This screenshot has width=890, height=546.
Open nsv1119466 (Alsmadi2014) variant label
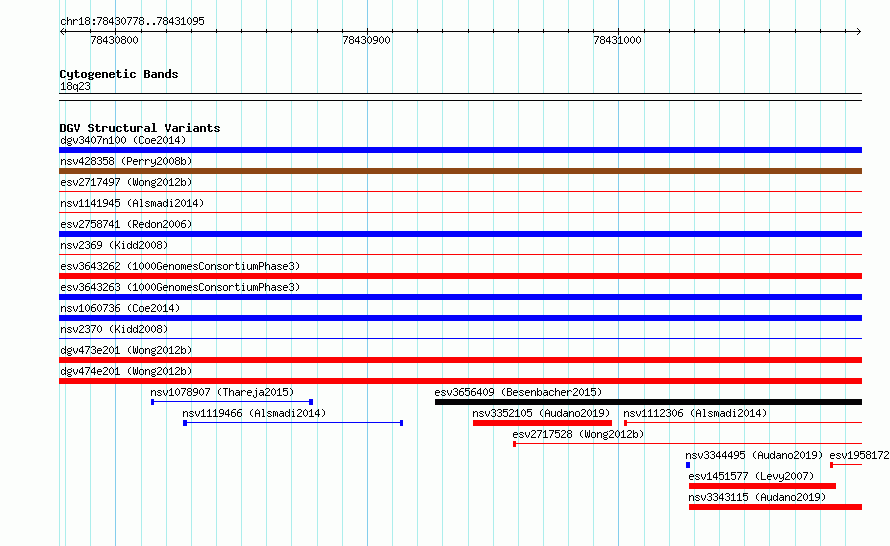(x=254, y=413)
